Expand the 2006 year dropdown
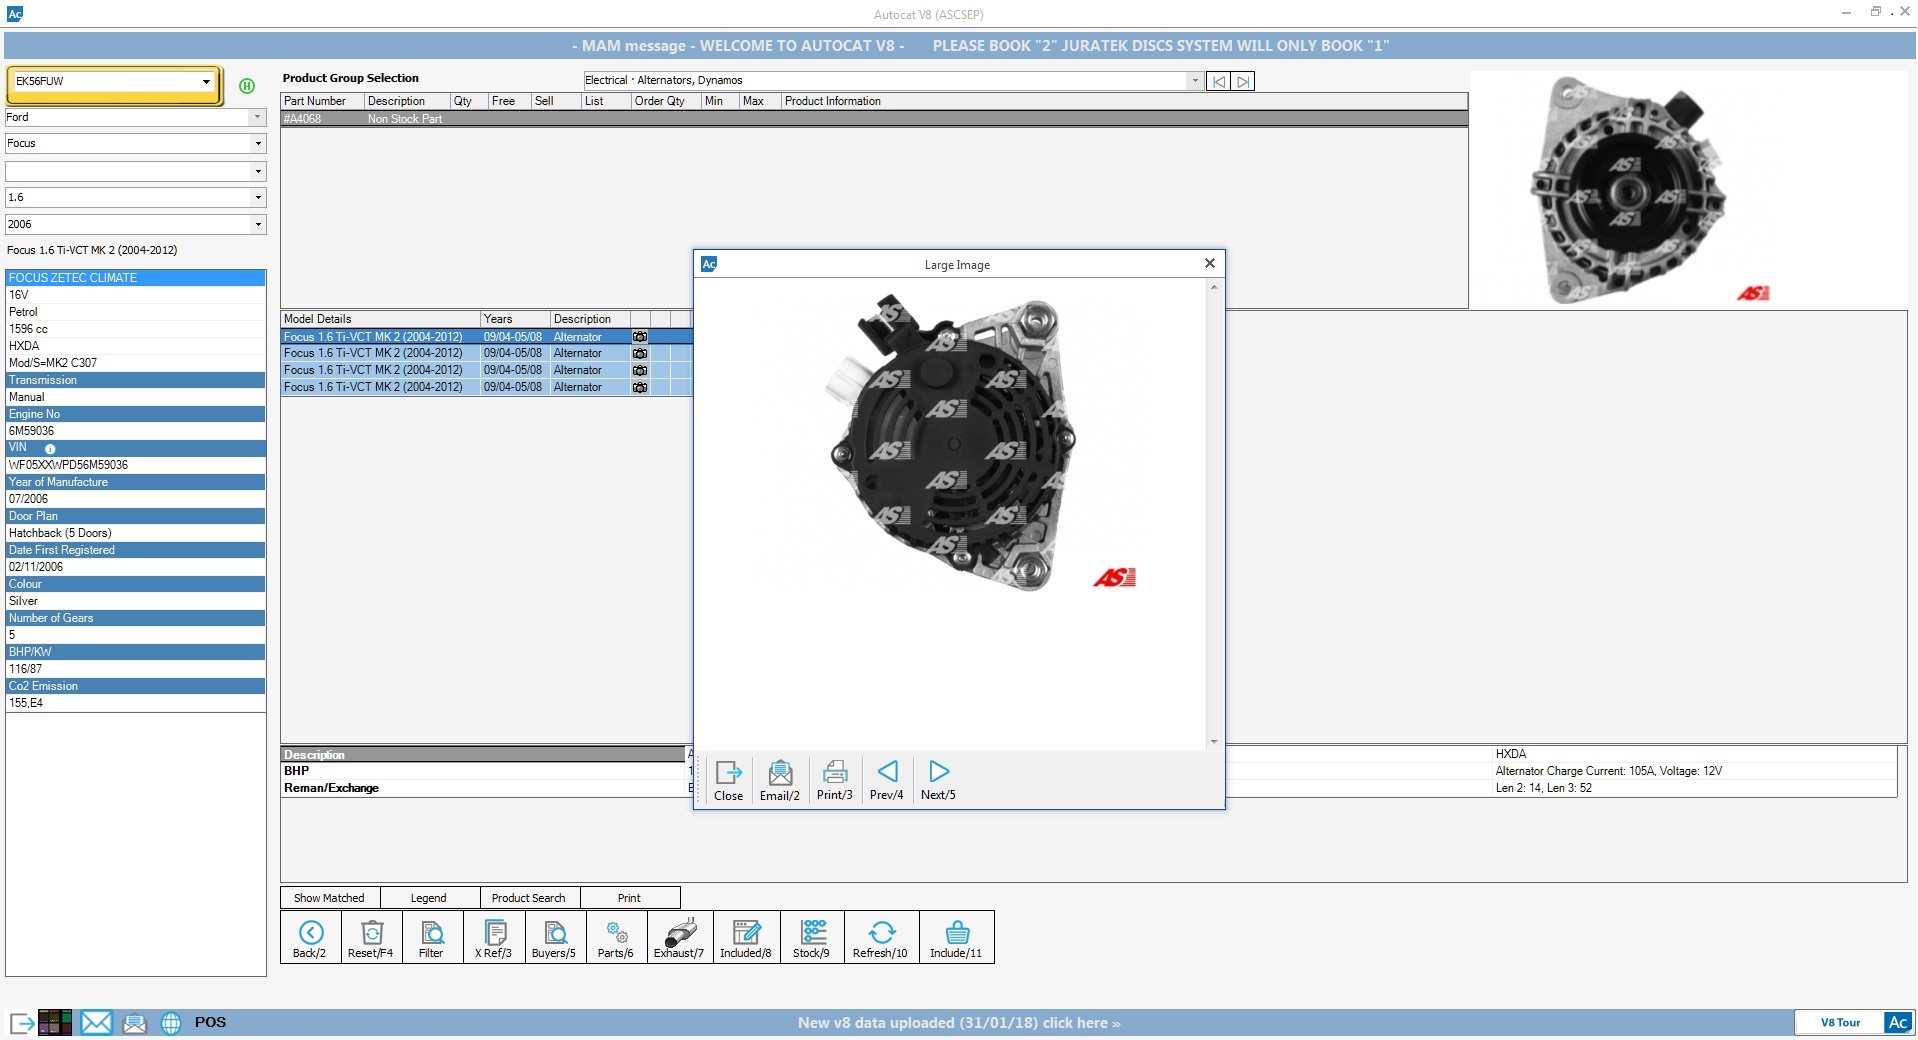 257,225
